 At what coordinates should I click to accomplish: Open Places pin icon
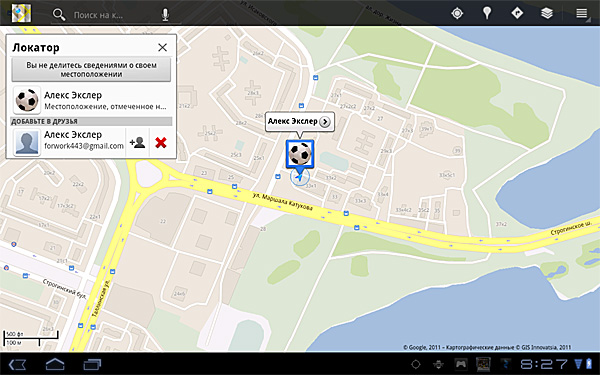487,13
